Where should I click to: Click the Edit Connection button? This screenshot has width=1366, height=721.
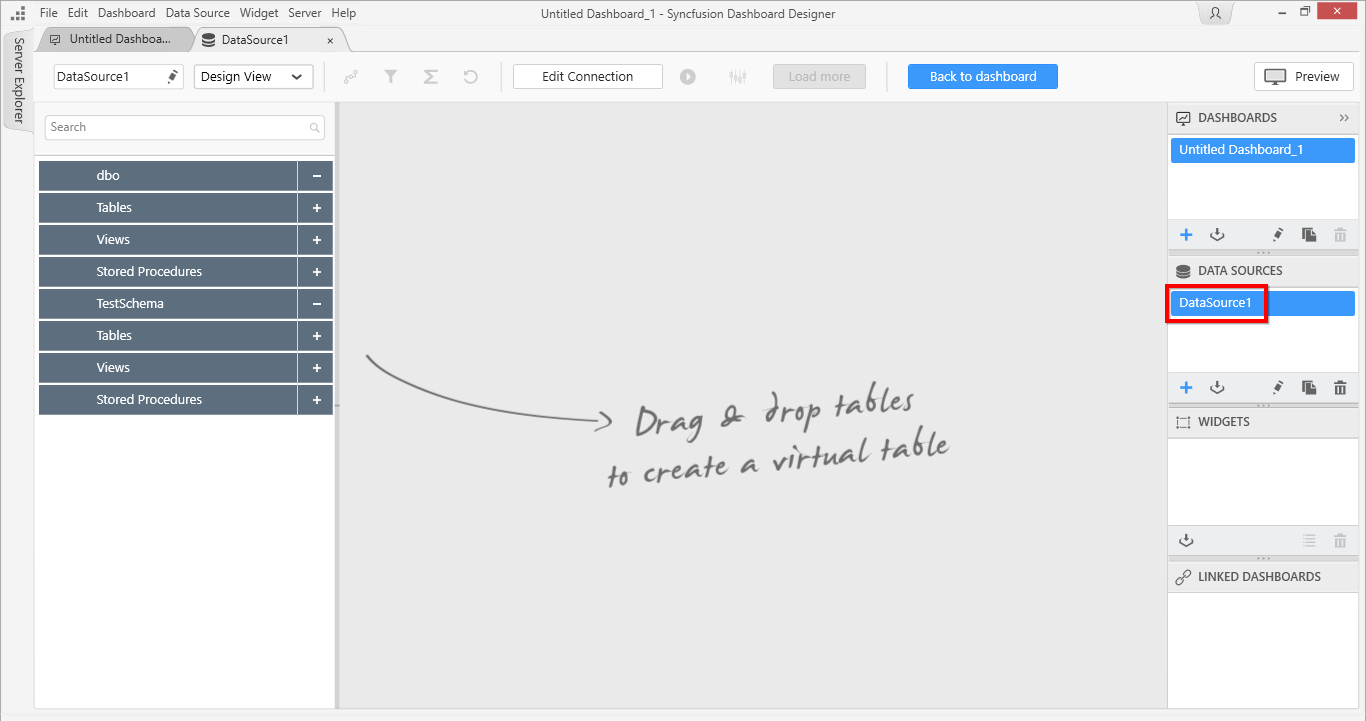point(587,77)
